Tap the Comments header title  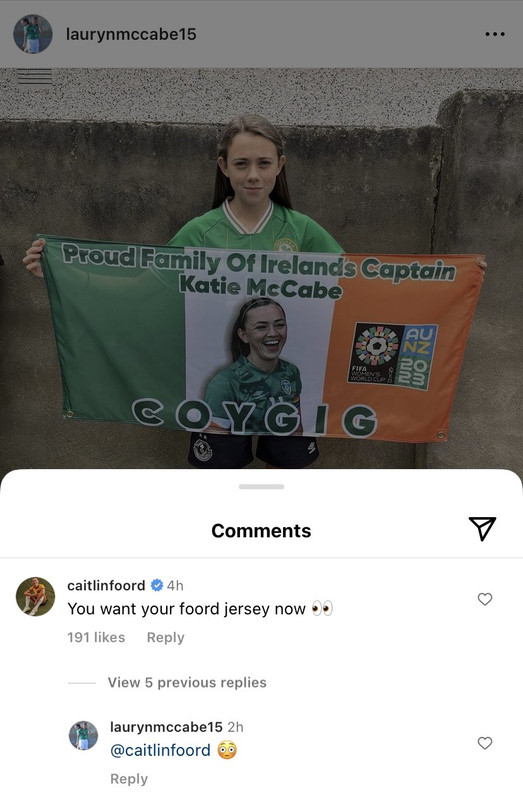[x=261, y=531]
